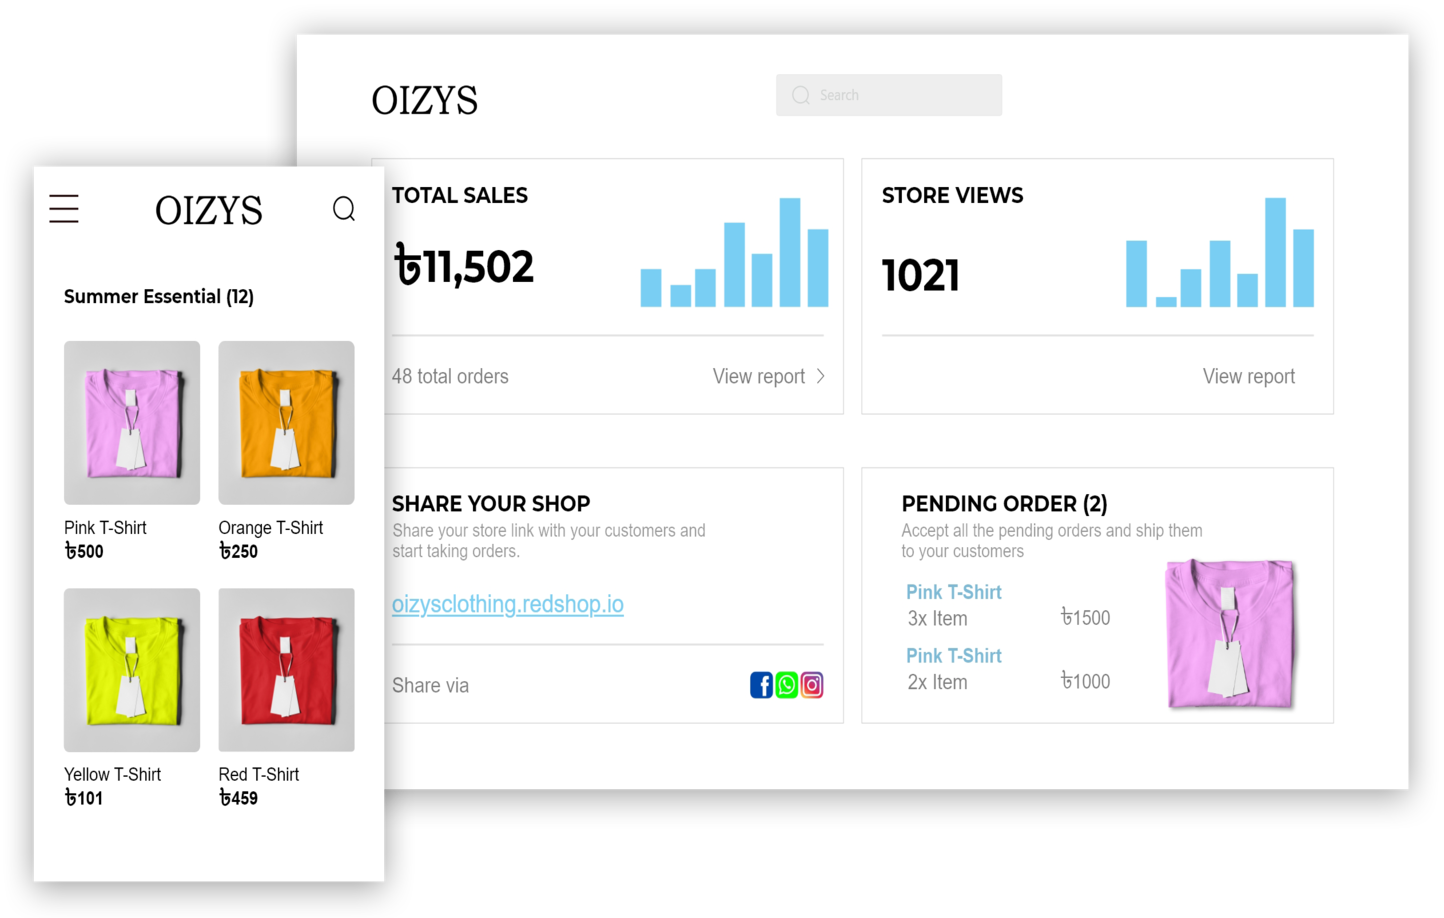Select the second Pink T-Shirt pending order

pyautogui.click(x=953, y=656)
